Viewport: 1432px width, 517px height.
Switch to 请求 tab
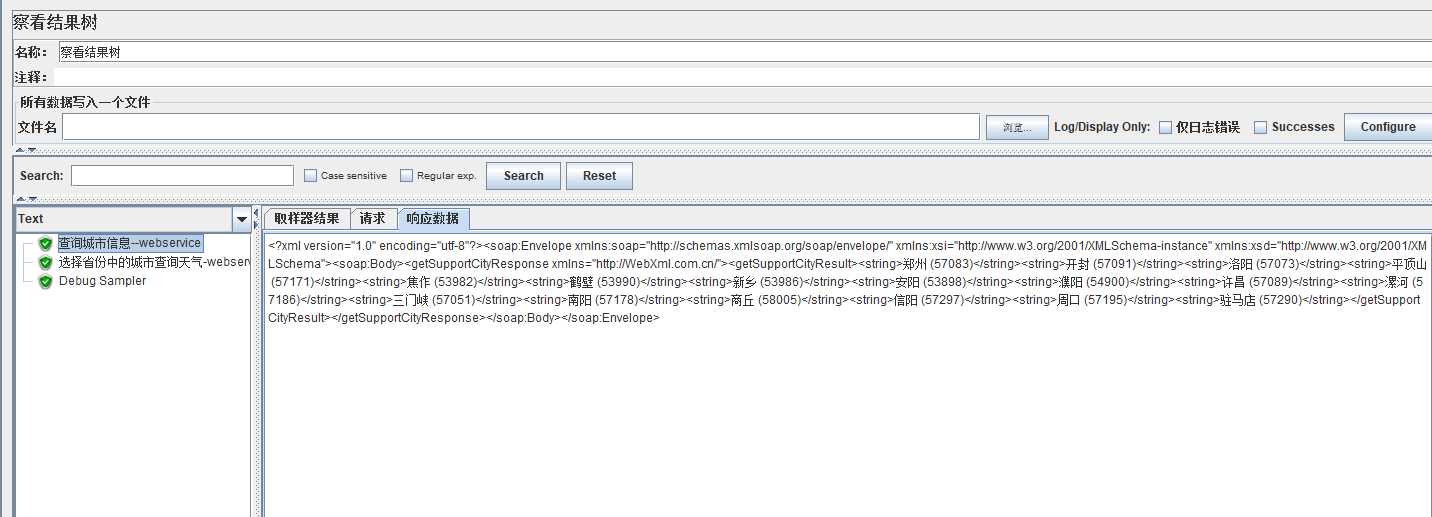click(x=373, y=218)
